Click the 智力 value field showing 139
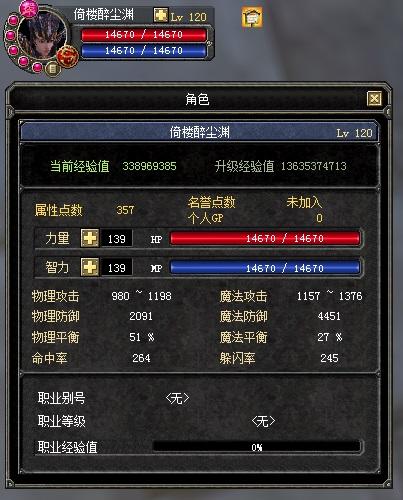The width and height of the screenshot is (403, 500). tap(116, 268)
